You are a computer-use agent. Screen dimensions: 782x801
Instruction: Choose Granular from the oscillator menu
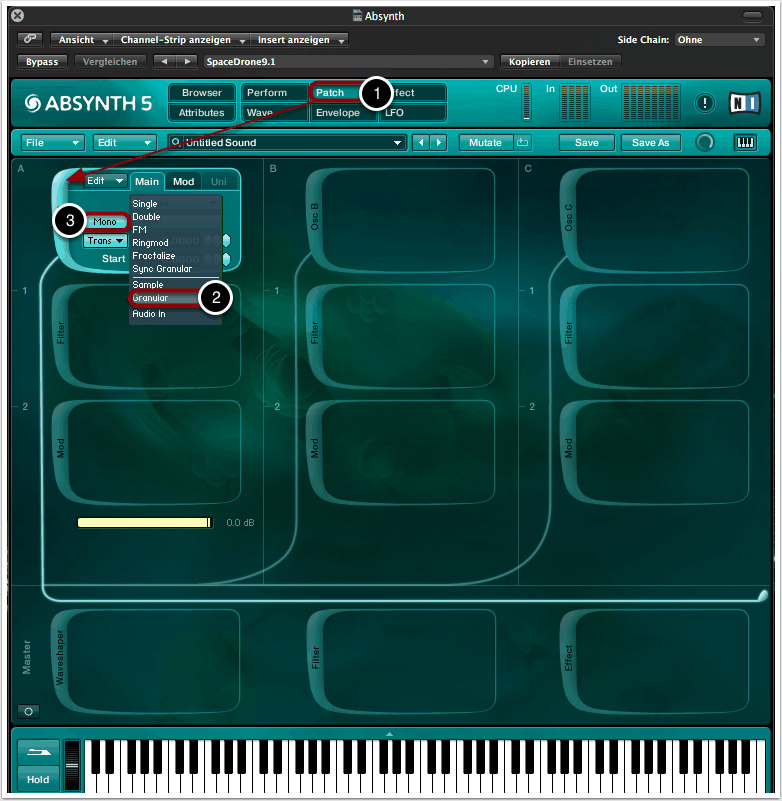pos(152,298)
